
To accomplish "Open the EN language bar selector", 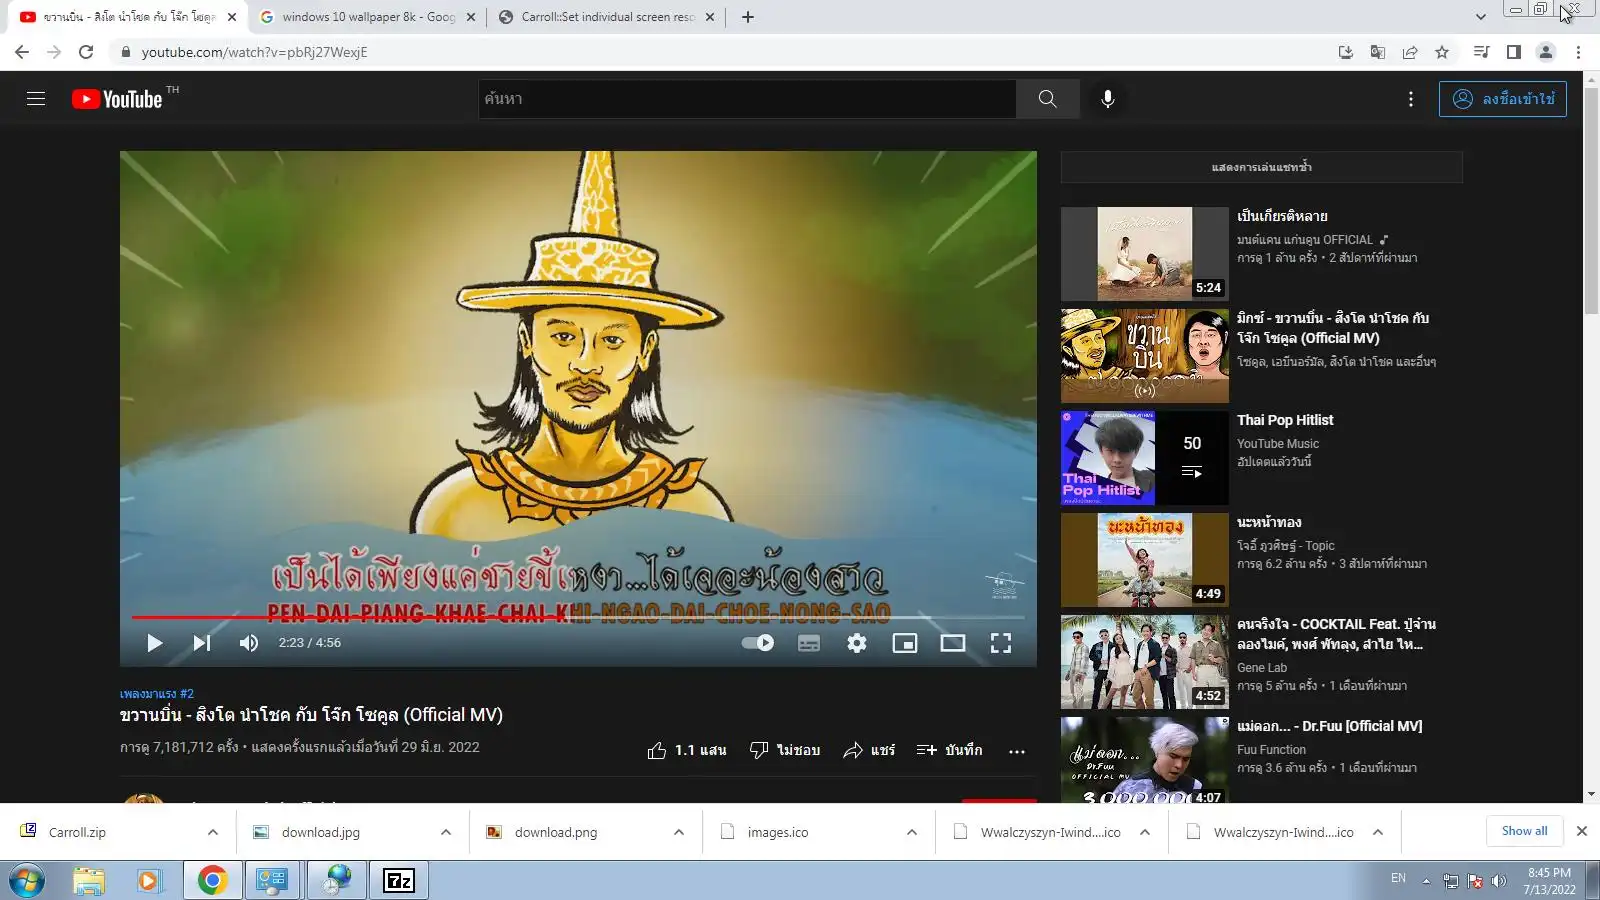I will [x=1398, y=878].
